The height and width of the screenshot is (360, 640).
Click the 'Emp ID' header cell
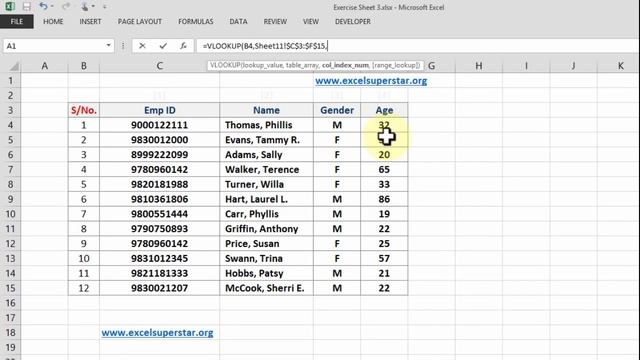pos(160,110)
